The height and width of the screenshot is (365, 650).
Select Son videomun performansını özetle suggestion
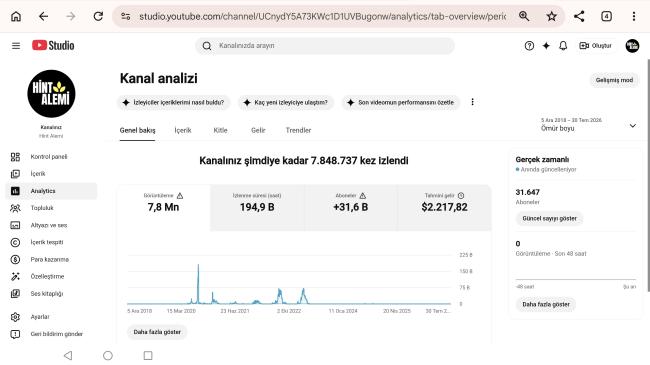(401, 102)
